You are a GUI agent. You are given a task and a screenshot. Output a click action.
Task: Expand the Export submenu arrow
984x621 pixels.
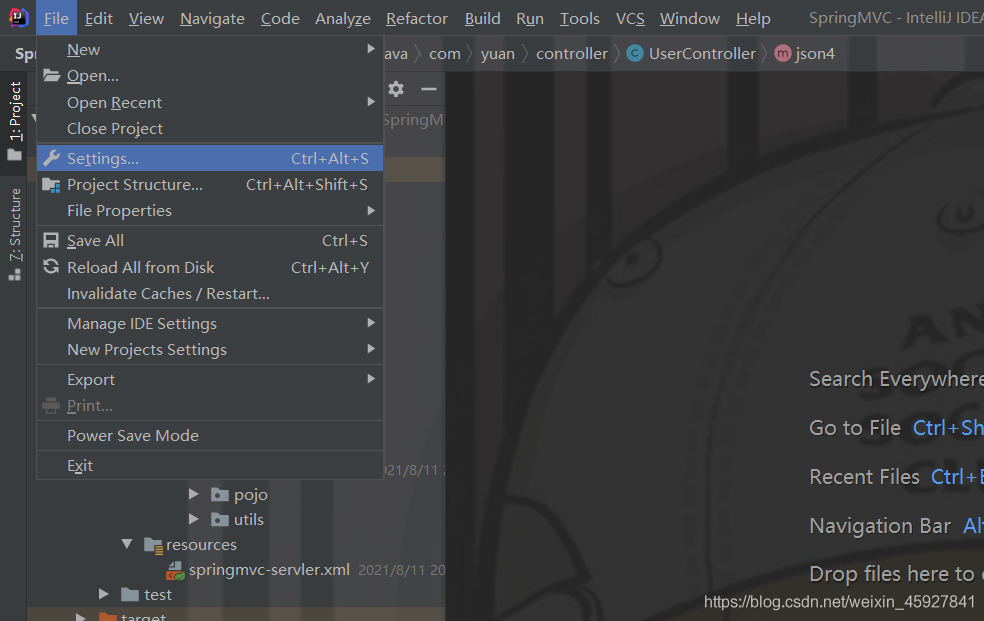pos(371,379)
